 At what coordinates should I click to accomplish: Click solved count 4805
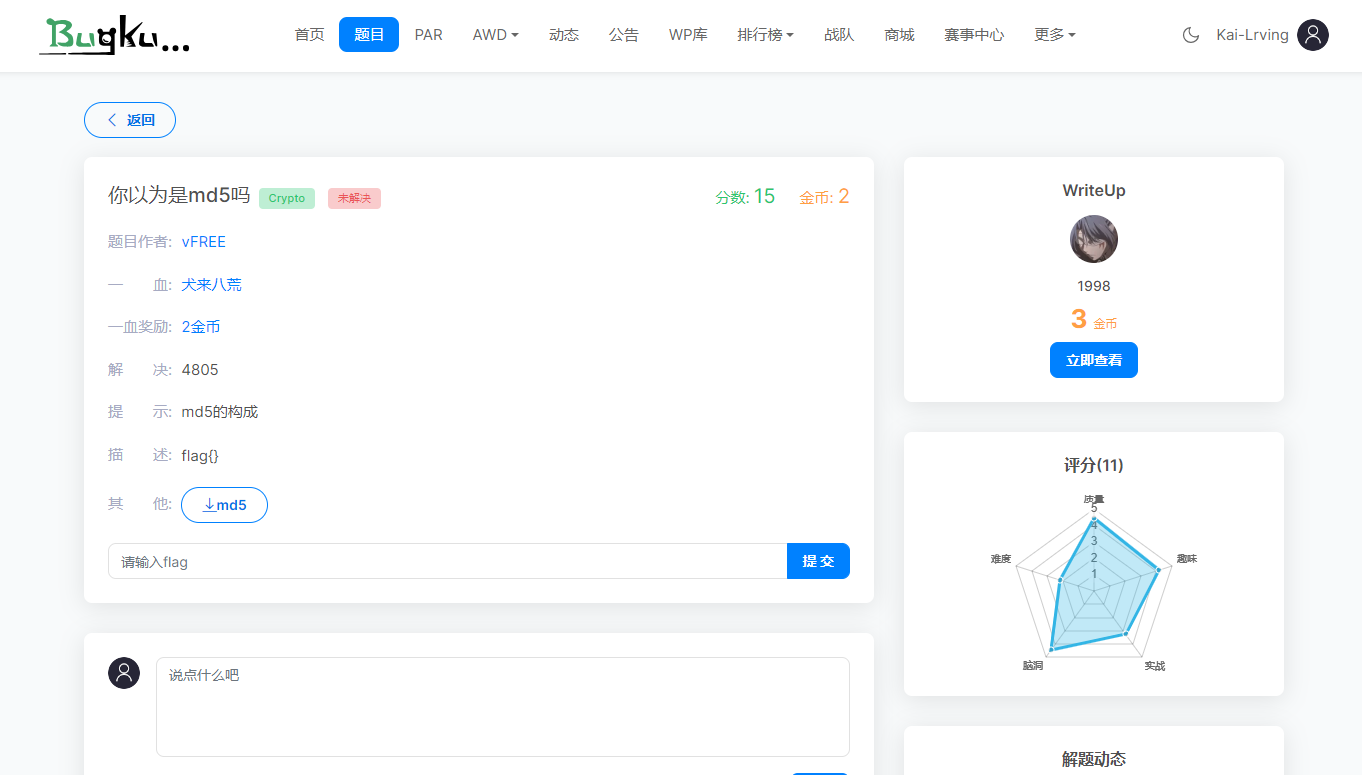200,370
